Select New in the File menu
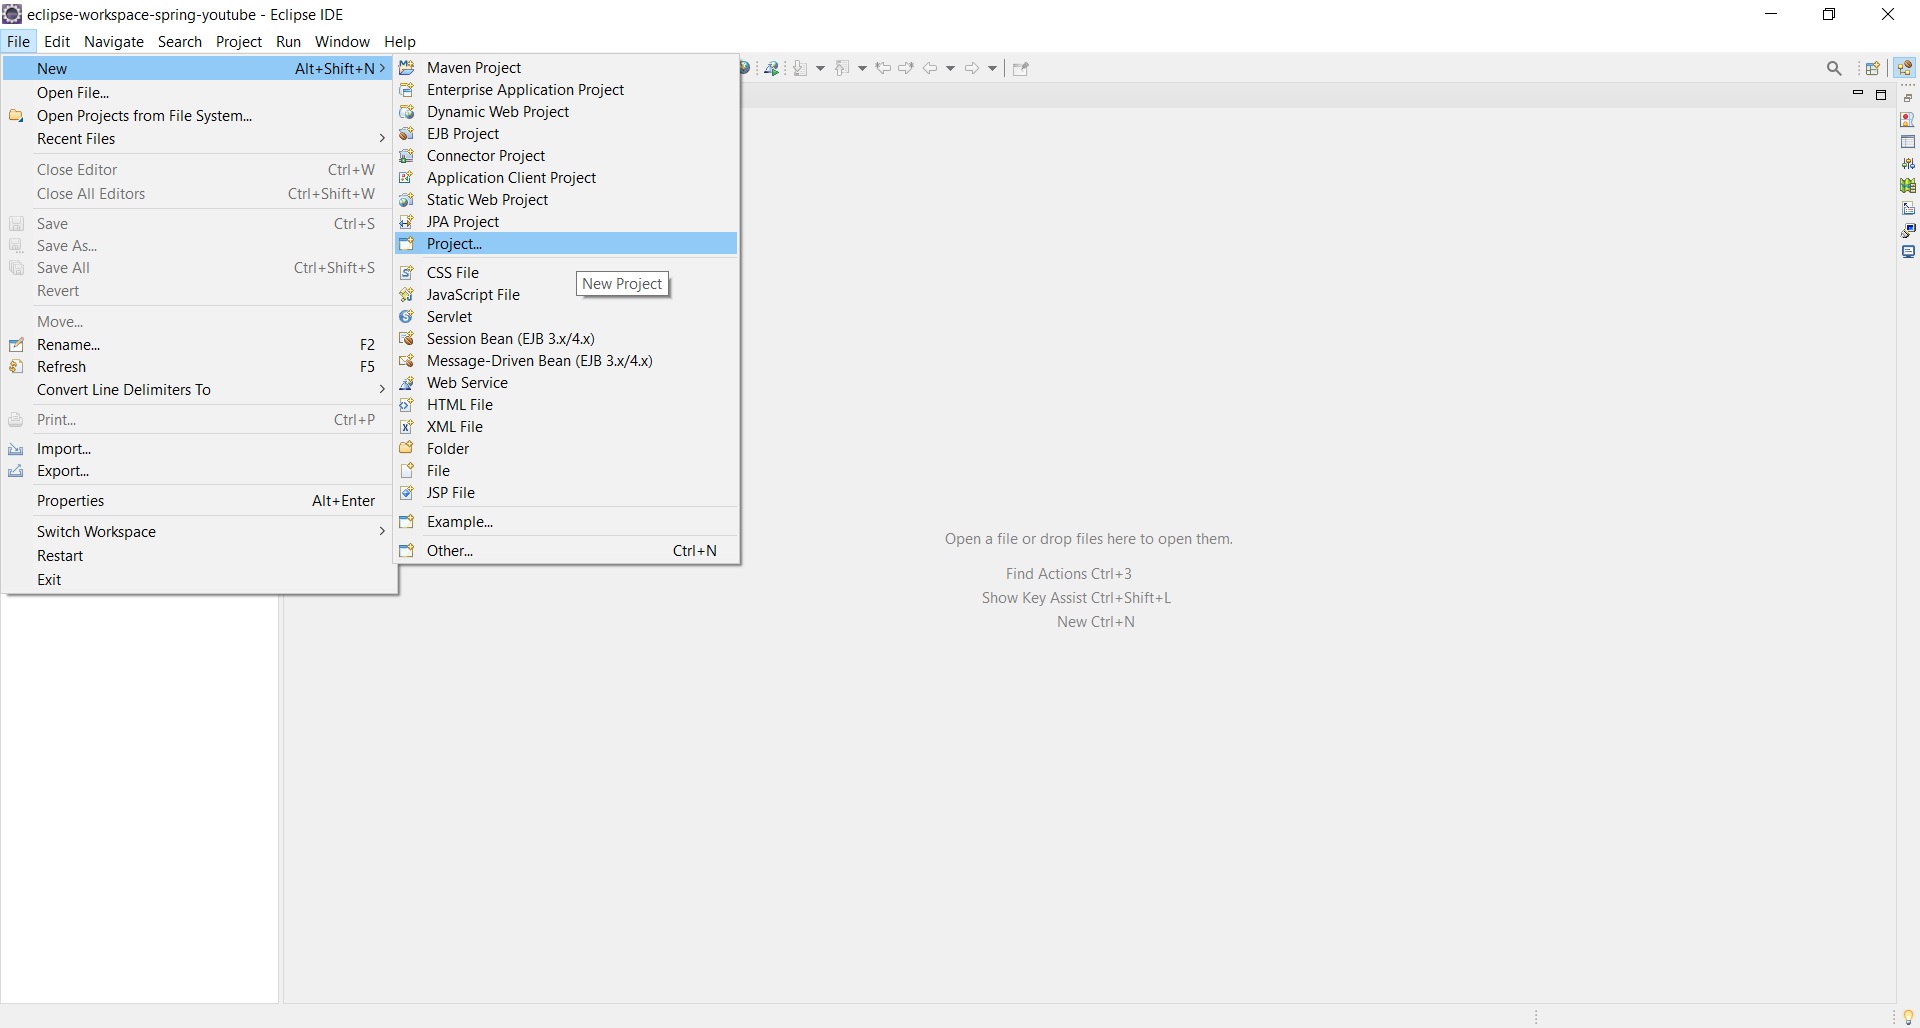This screenshot has height=1028, width=1920. [x=198, y=68]
